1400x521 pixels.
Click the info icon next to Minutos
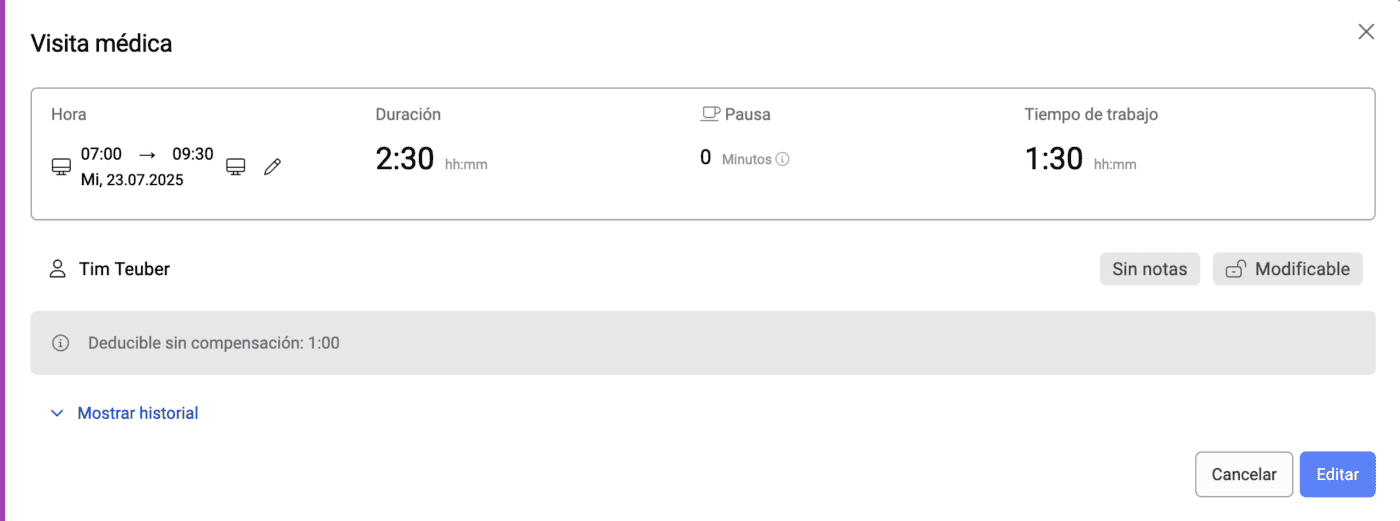coord(783,159)
